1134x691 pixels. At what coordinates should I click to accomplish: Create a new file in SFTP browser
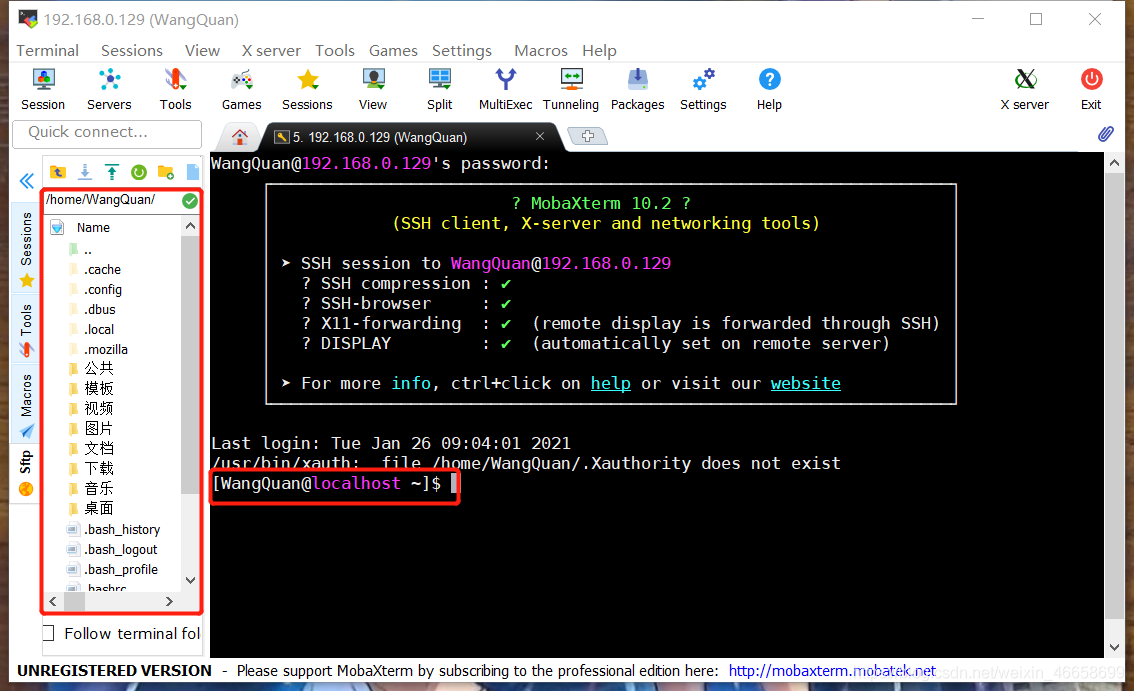192,172
